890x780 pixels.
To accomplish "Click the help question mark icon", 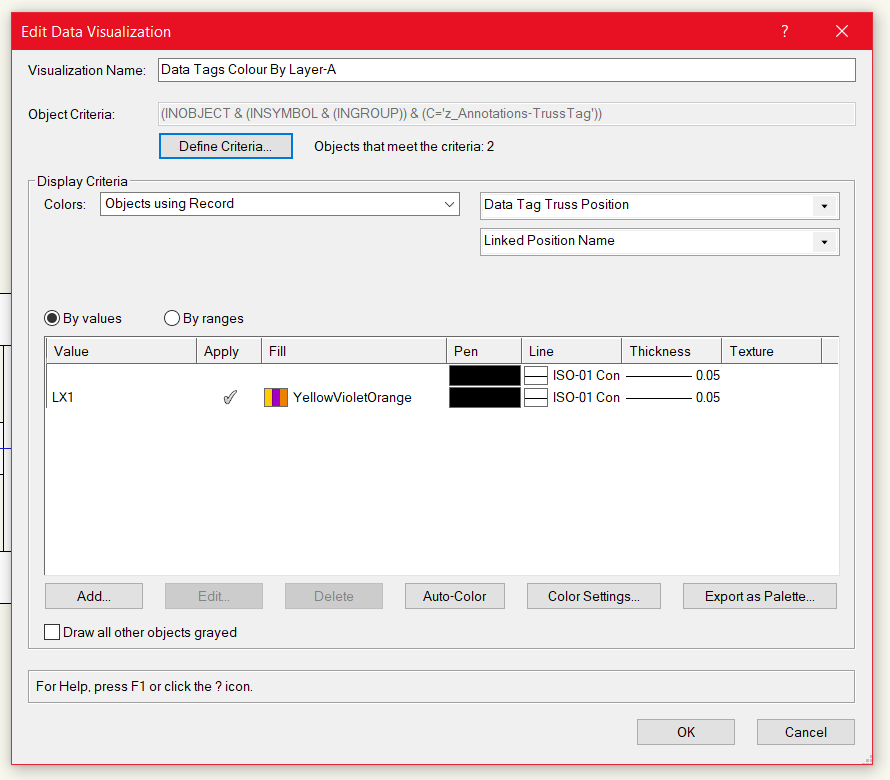I will (784, 31).
